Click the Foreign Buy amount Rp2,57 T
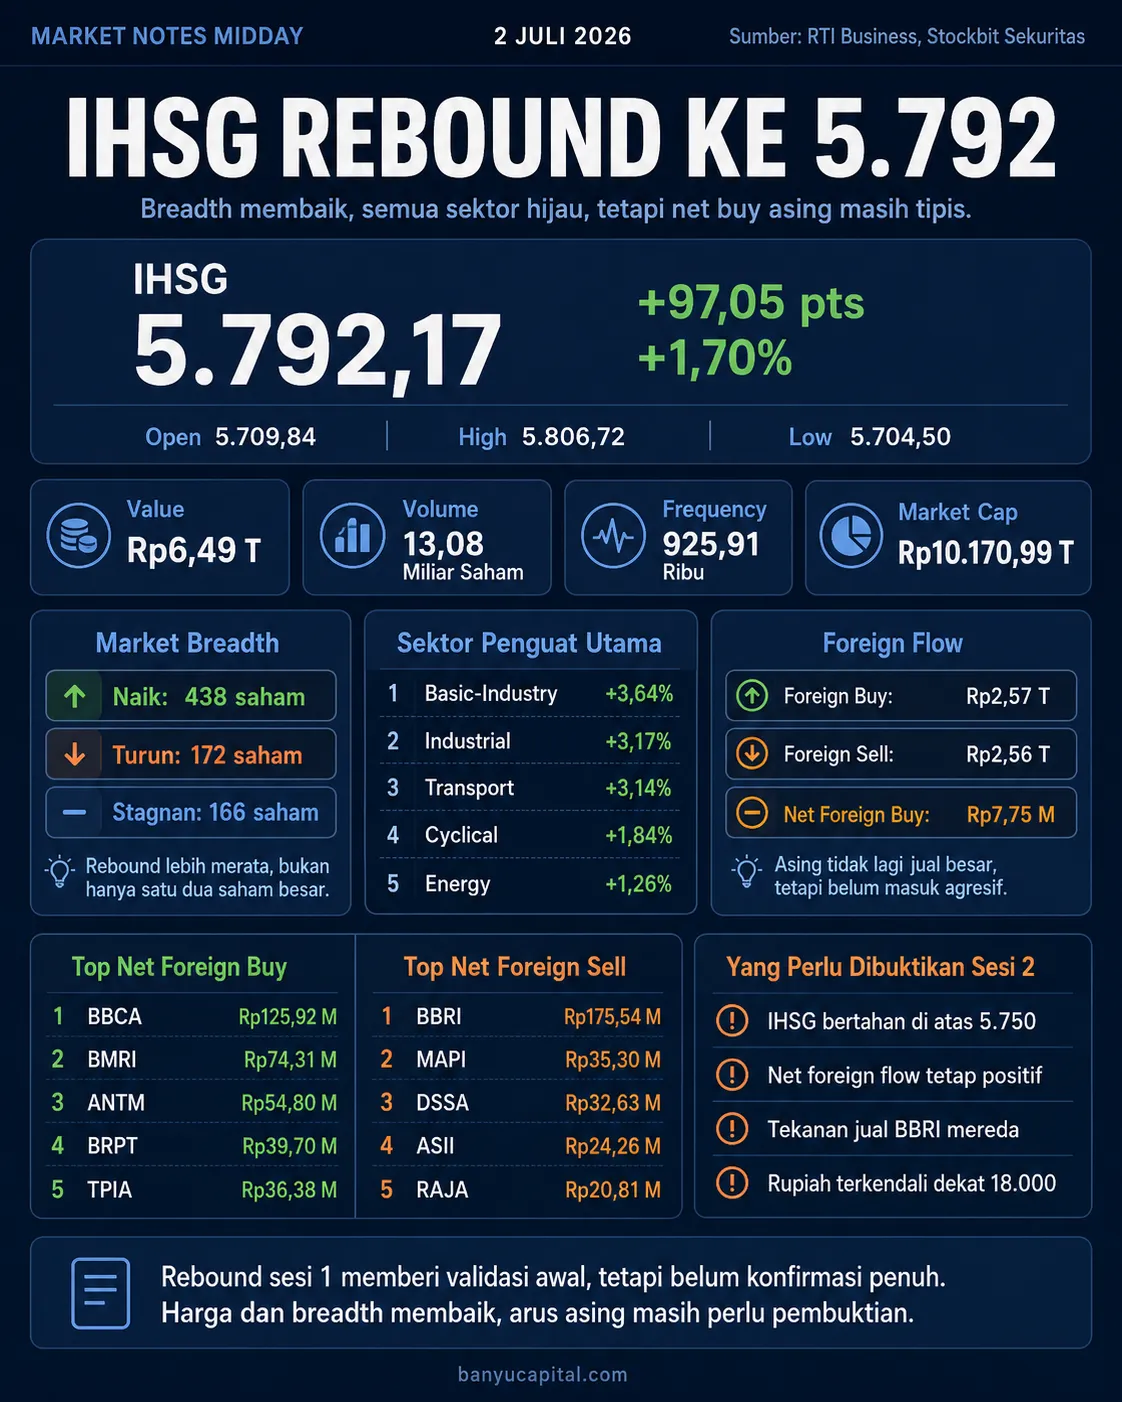Screen dimensions: 1122x1402 [1008, 696]
